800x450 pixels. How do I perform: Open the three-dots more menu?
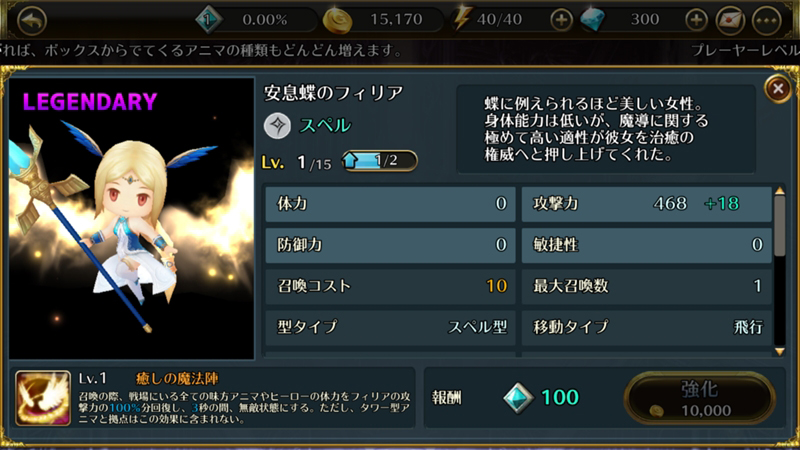766,20
